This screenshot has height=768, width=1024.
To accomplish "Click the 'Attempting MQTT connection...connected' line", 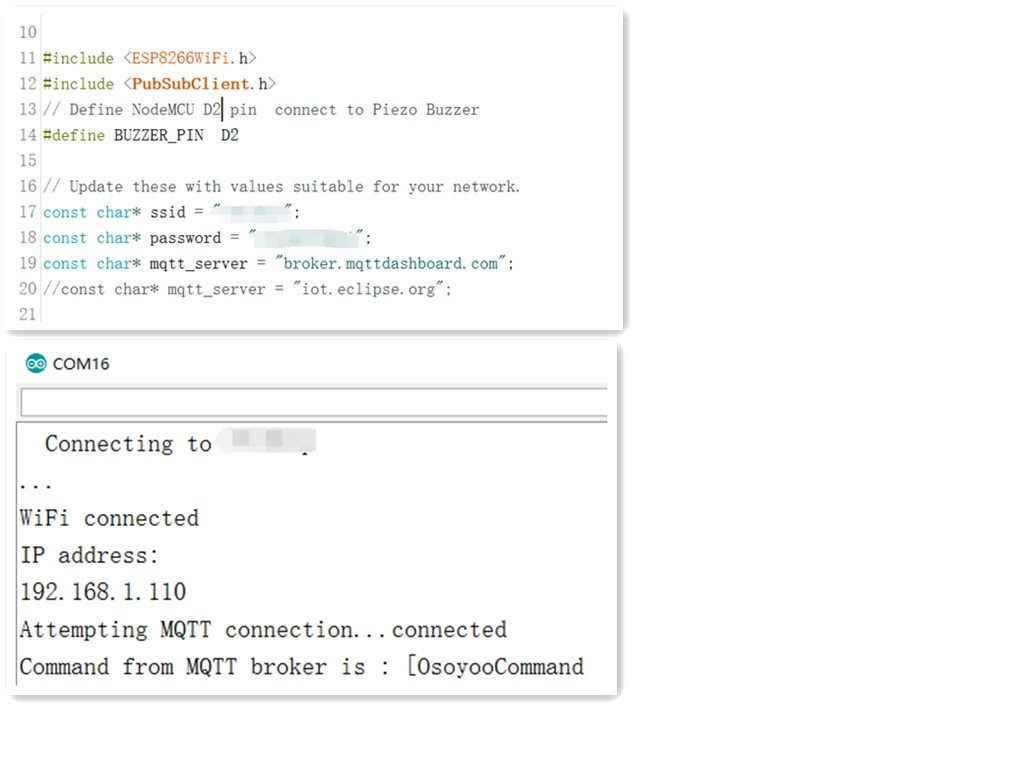I will pyautogui.click(x=263, y=630).
